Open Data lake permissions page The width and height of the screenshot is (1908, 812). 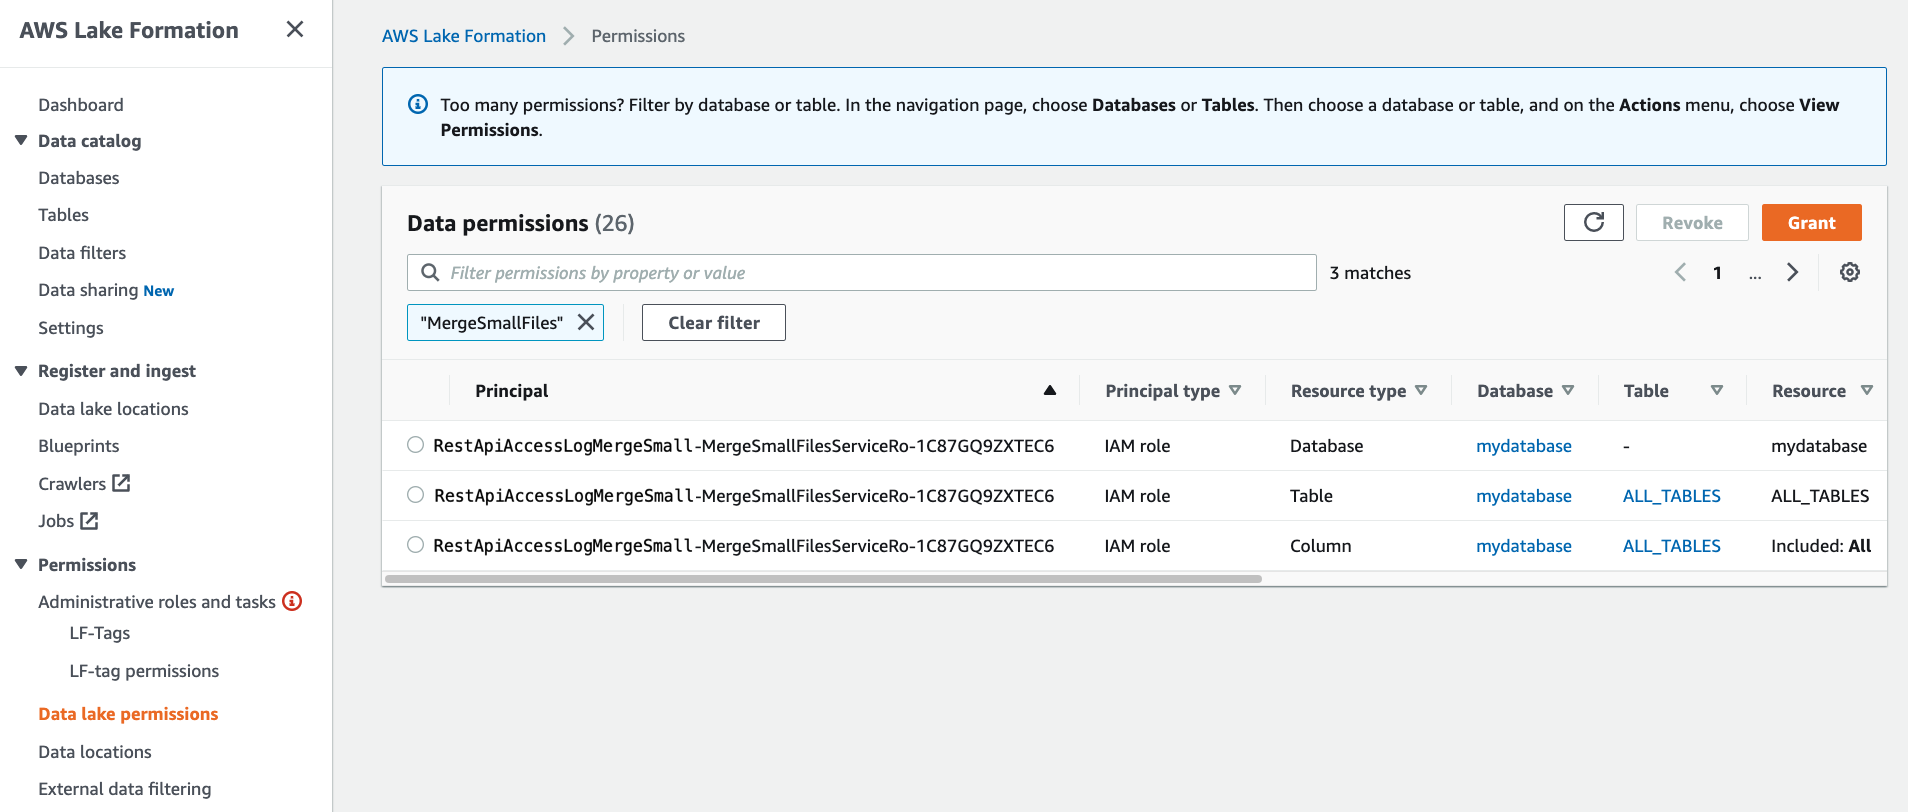click(128, 713)
